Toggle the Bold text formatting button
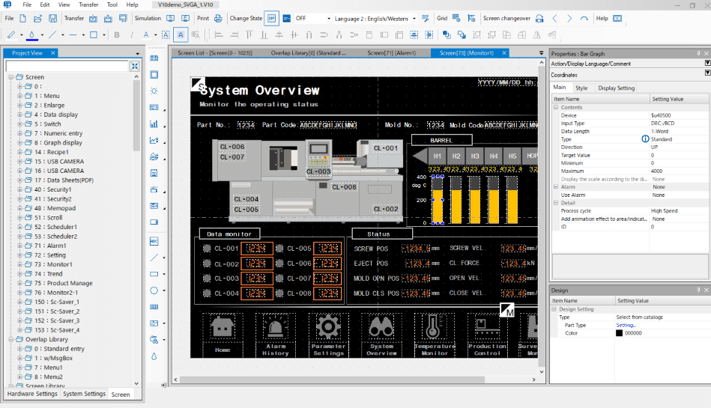The width and height of the screenshot is (711, 408). [x=117, y=35]
